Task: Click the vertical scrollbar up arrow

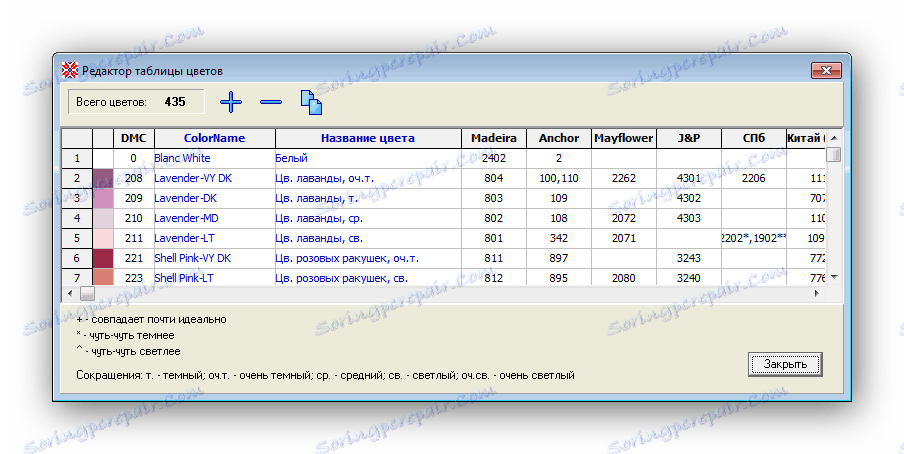Action: 834,138
